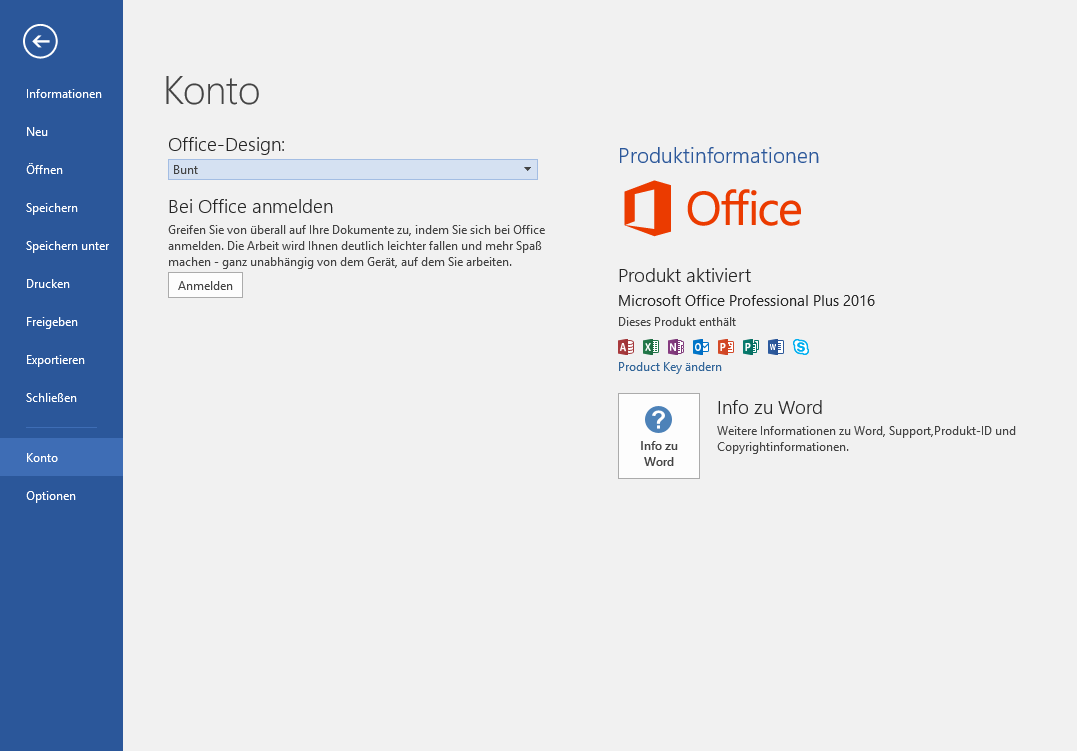1077x751 pixels.
Task: Click the PowerPoint app icon
Action: 726,347
